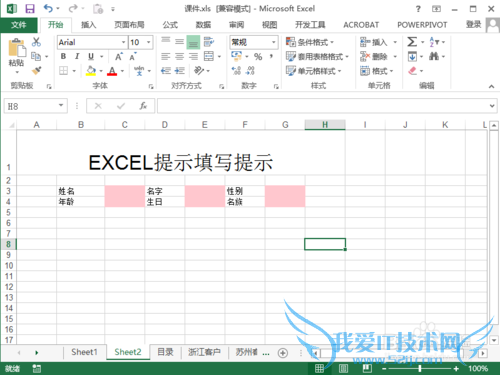Open the number format 常规 dropdown
500x375 pixels.
pyautogui.click(x=274, y=42)
